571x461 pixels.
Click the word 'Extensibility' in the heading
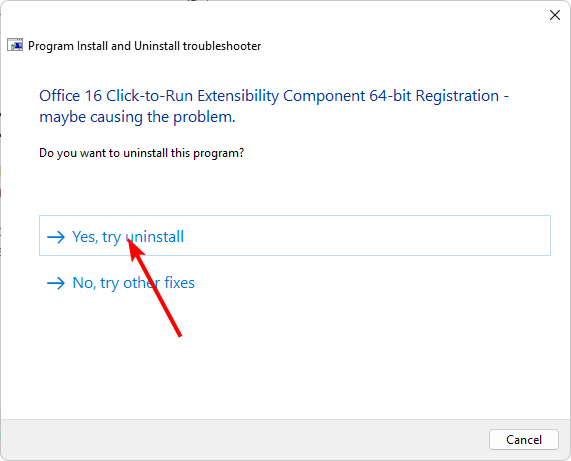pyautogui.click(x=238, y=96)
